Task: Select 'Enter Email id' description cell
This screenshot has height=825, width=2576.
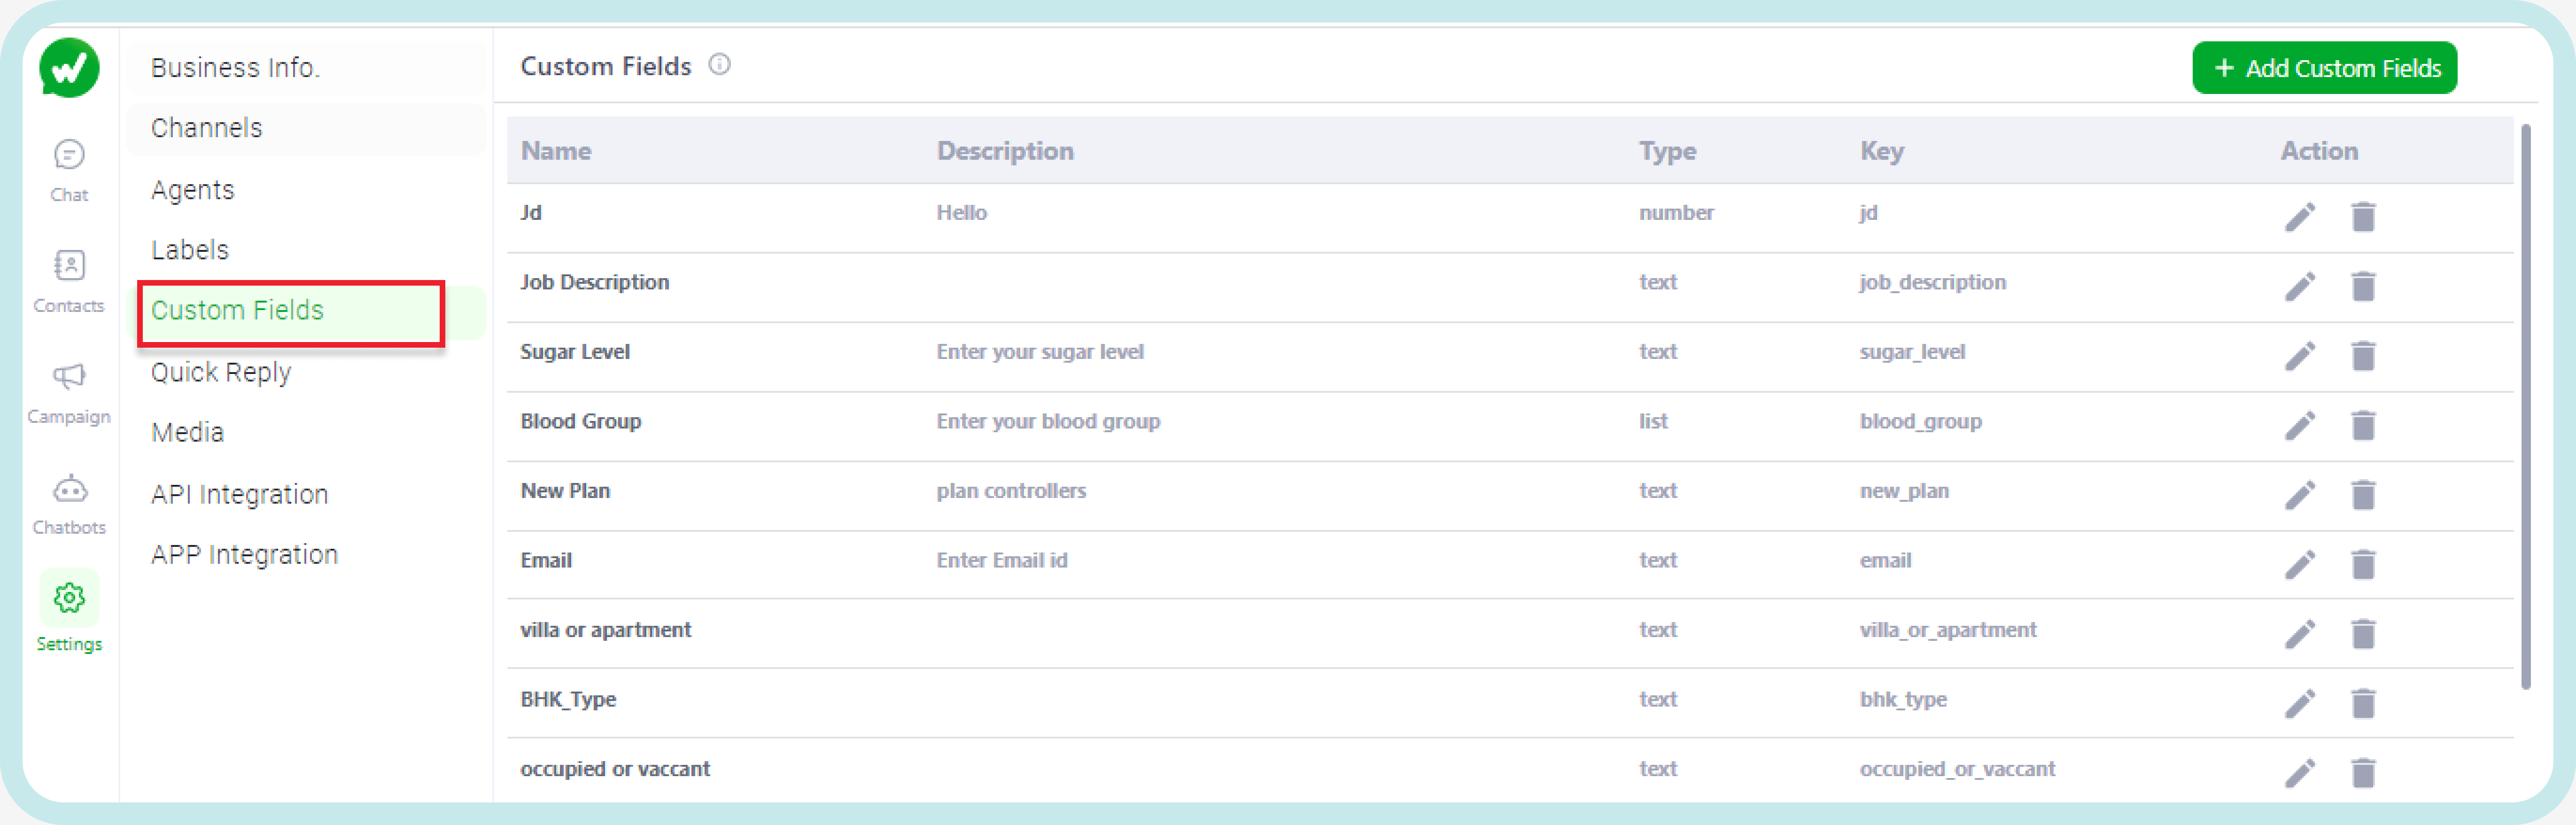Action: (x=1002, y=560)
